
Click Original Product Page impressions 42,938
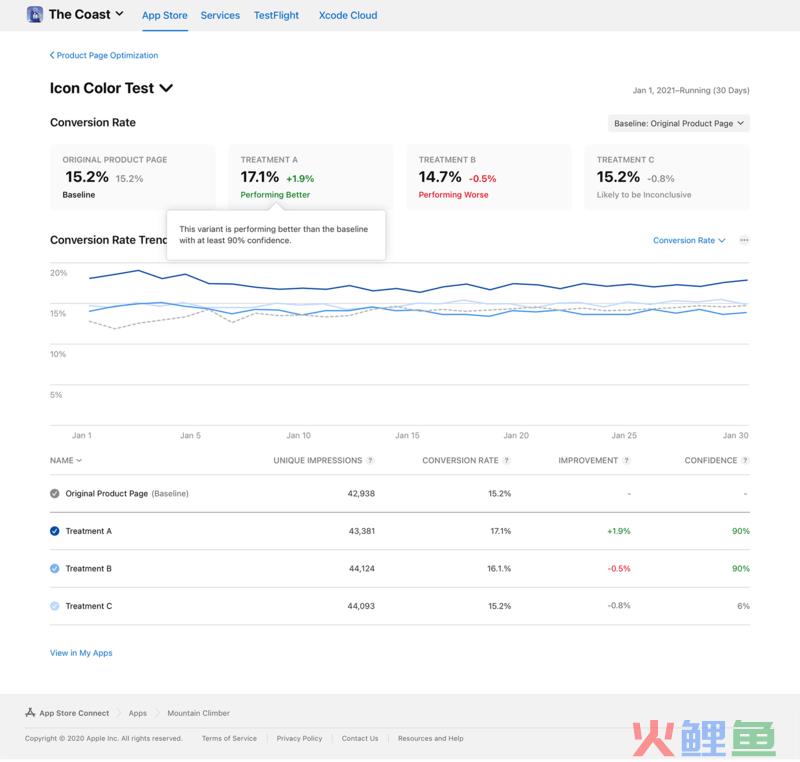[x=361, y=493]
